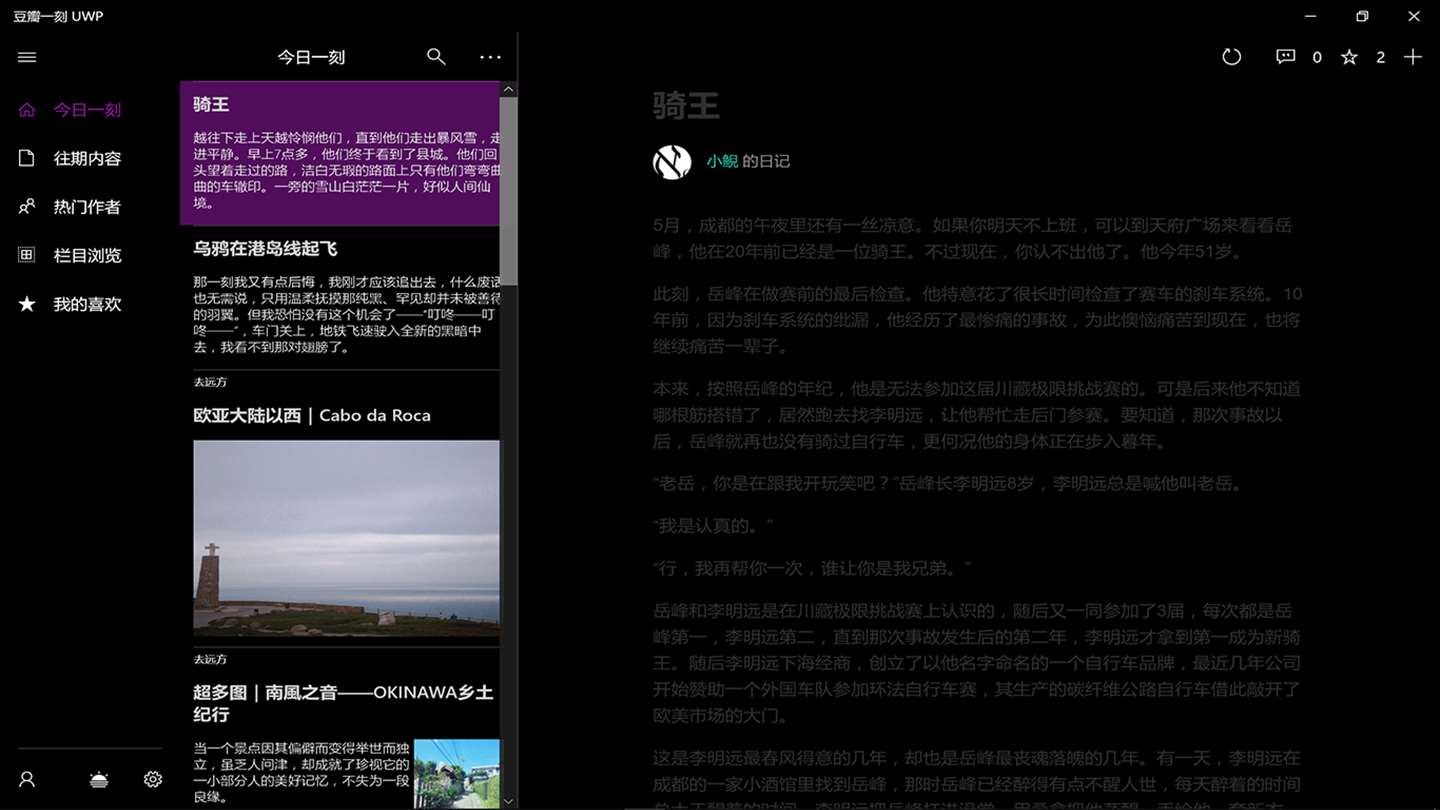
Task: Refresh the article with the reload icon
Action: click(x=1232, y=57)
